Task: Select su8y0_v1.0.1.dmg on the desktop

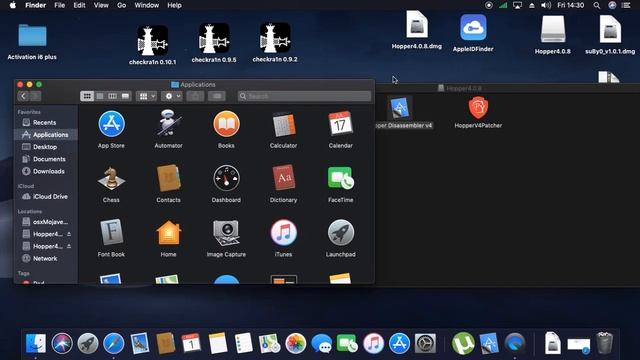Action: pos(610,29)
